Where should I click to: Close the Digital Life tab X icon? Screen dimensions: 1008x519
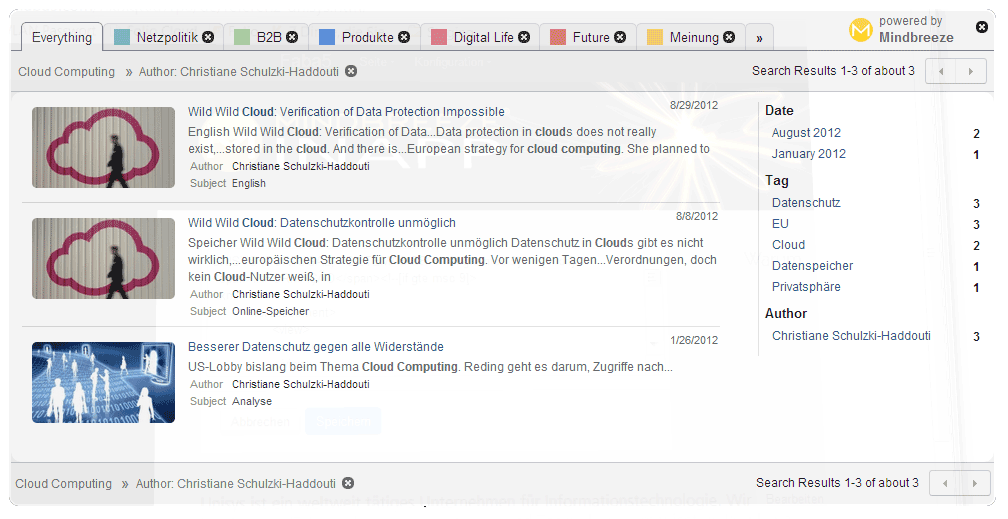[x=524, y=37]
